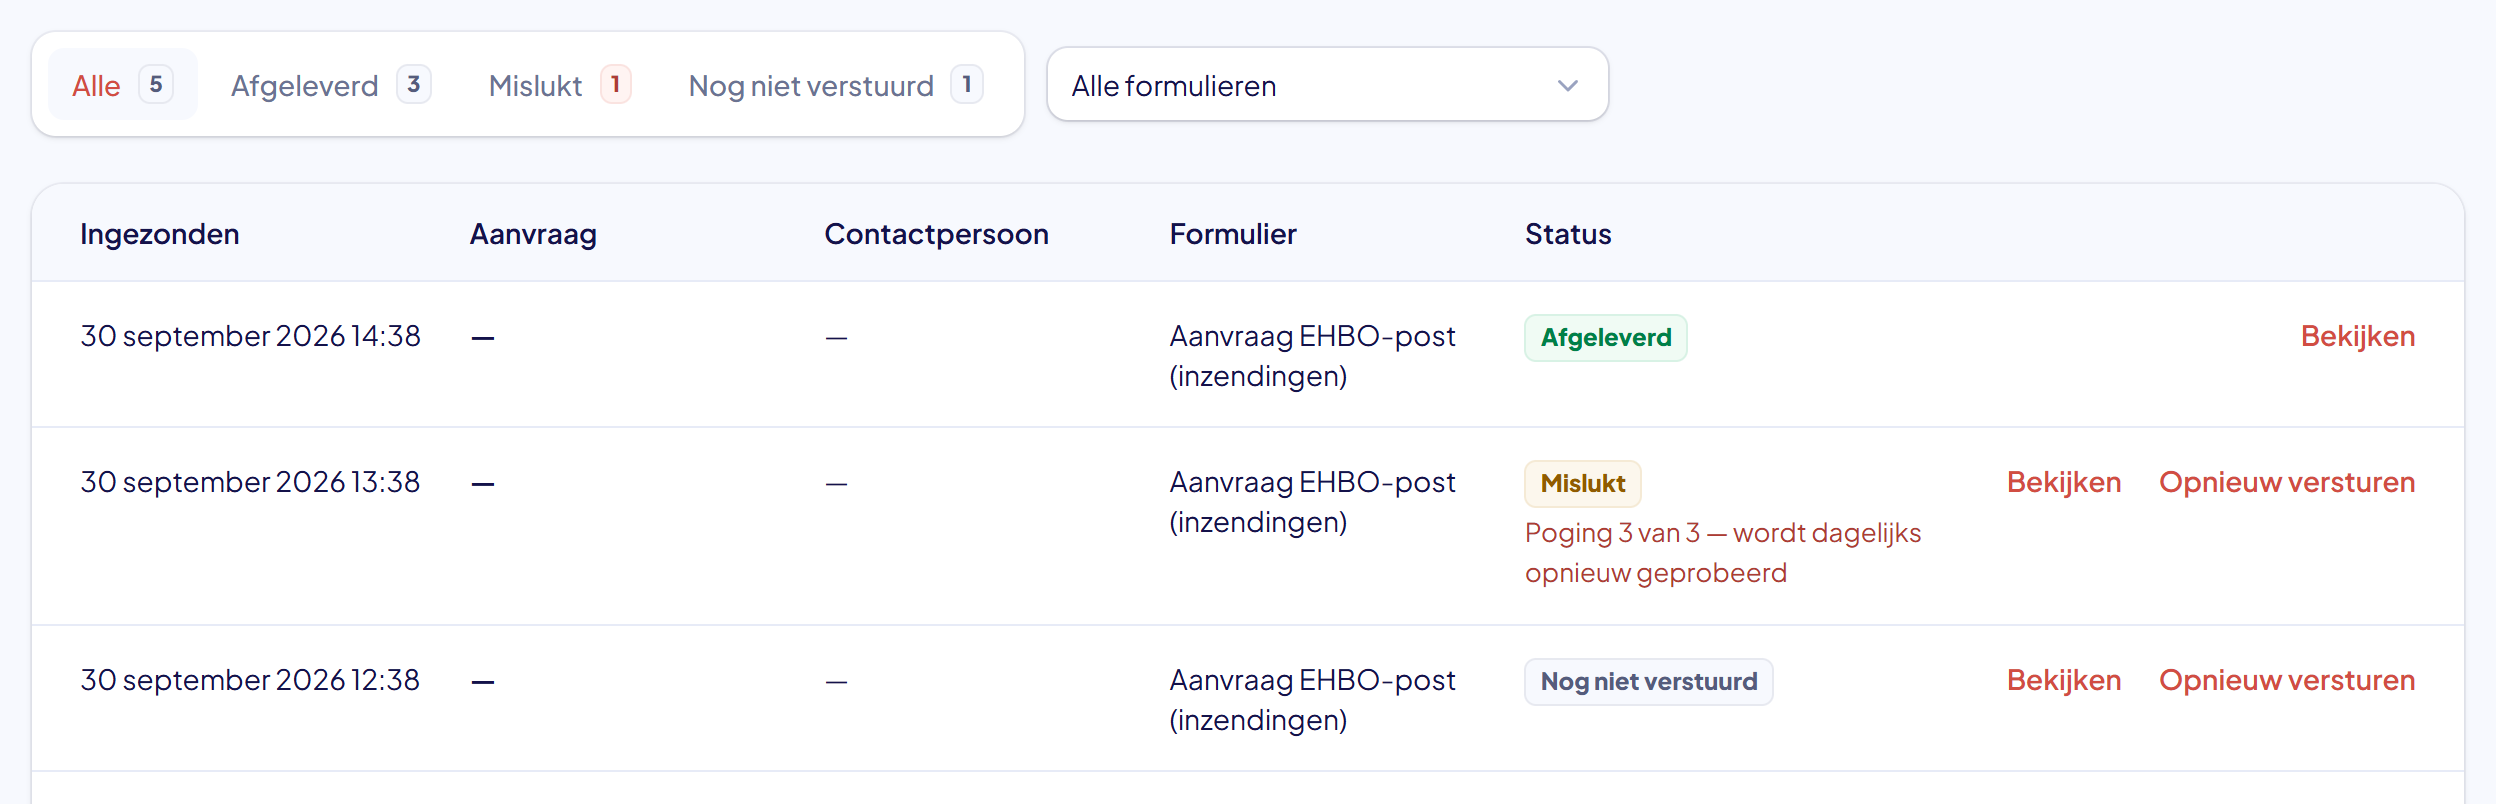Click the date 30 september 2026 13:38
The width and height of the screenshot is (2496, 804).
click(x=250, y=482)
